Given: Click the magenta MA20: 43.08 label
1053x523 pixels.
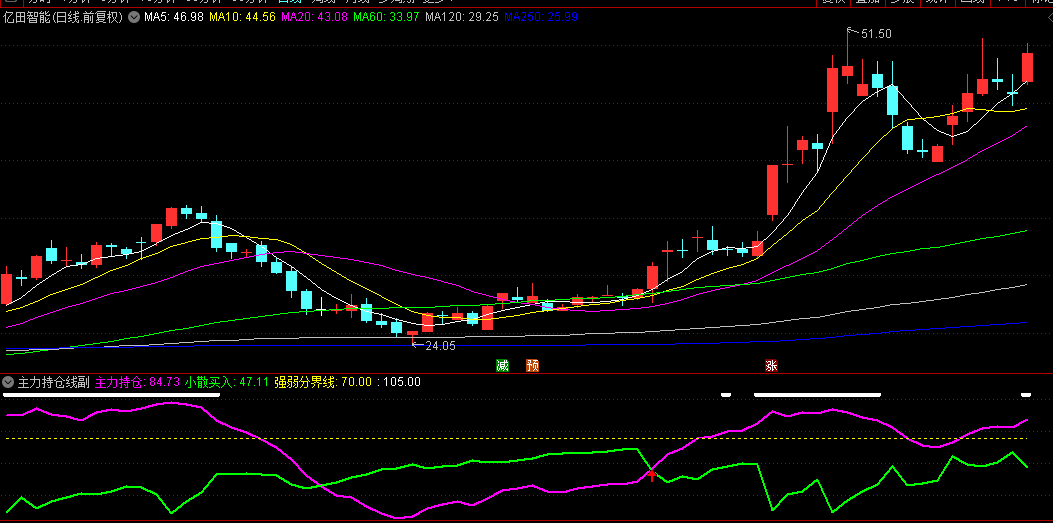Looking at the screenshot, I should [x=314, y=17].
